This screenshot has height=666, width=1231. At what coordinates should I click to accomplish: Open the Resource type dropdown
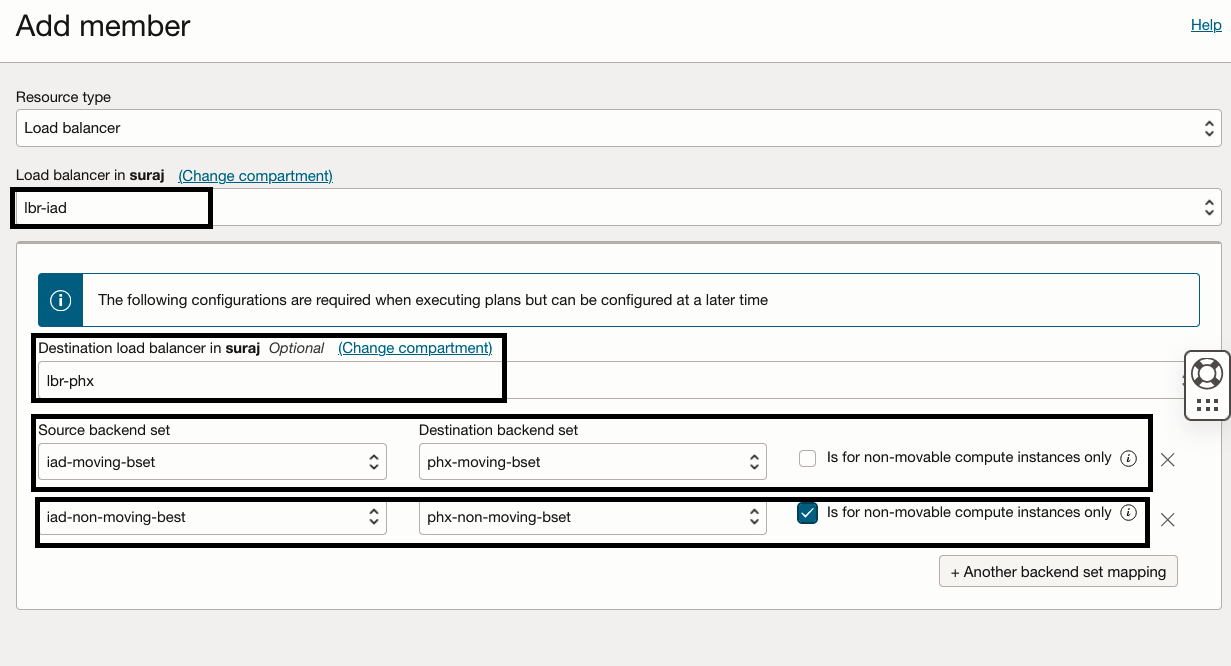coord(618,128)
